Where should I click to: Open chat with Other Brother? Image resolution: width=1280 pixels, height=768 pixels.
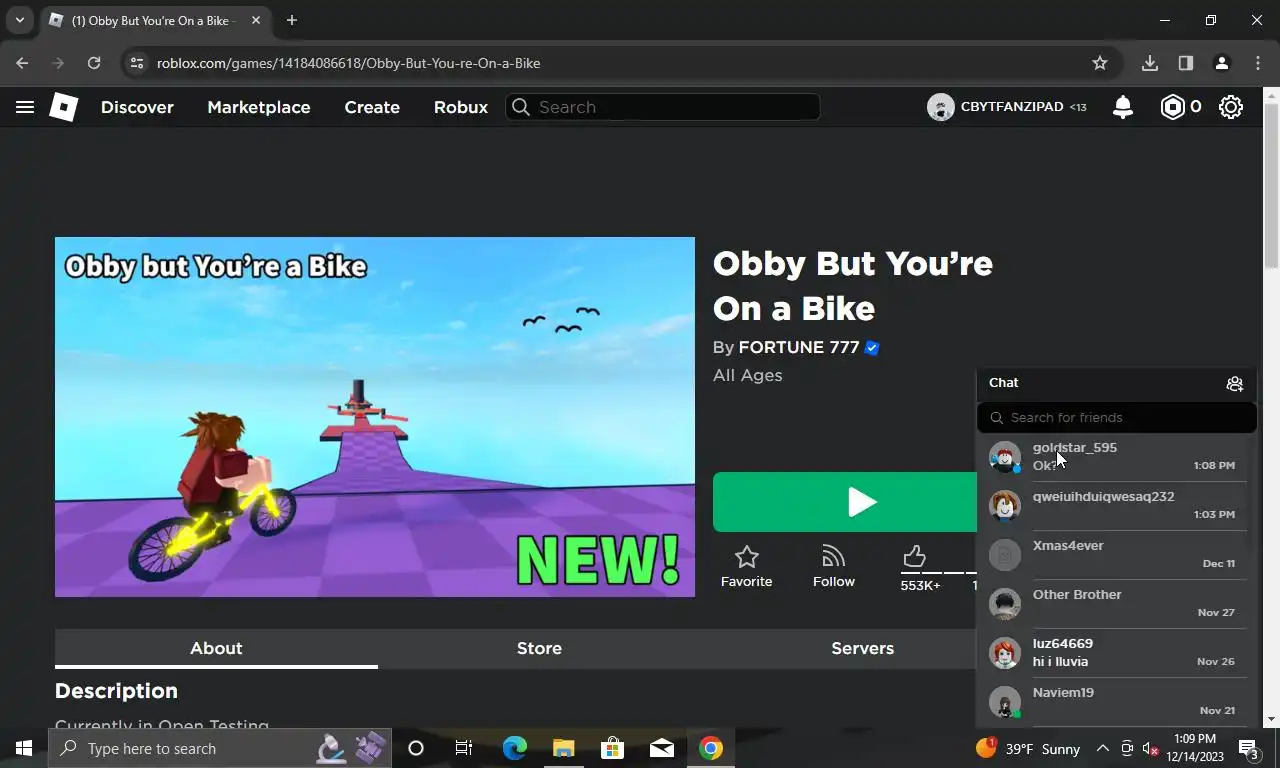tap(1116, 604)
